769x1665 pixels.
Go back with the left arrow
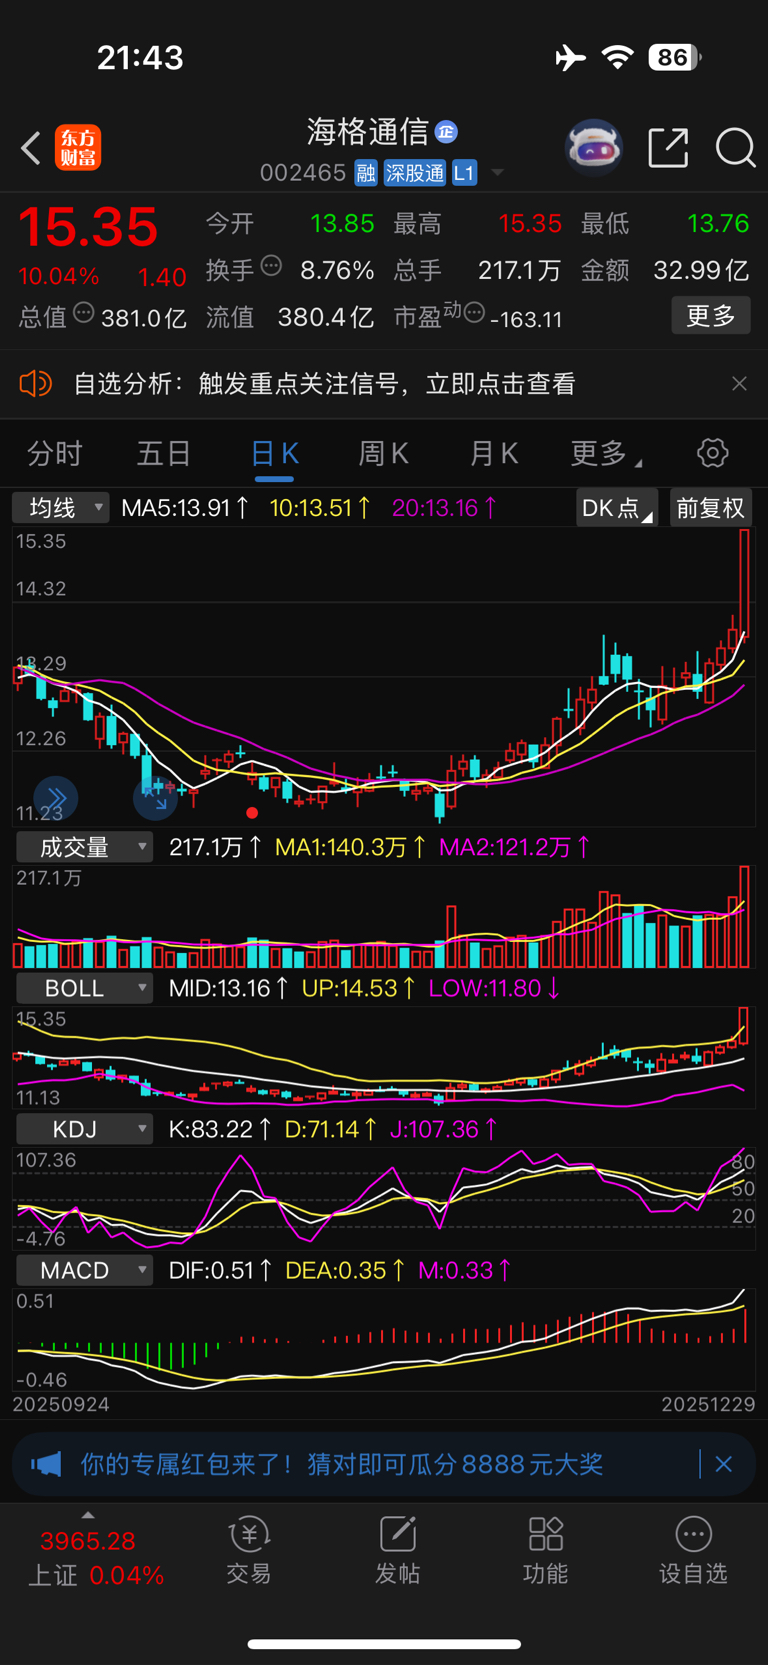[31, 149]
